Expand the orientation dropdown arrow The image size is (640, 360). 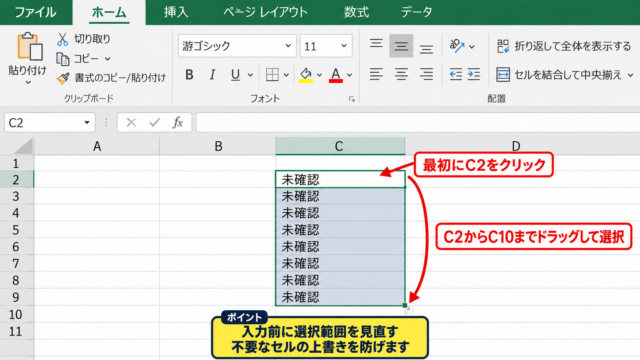tap(472, 47)
